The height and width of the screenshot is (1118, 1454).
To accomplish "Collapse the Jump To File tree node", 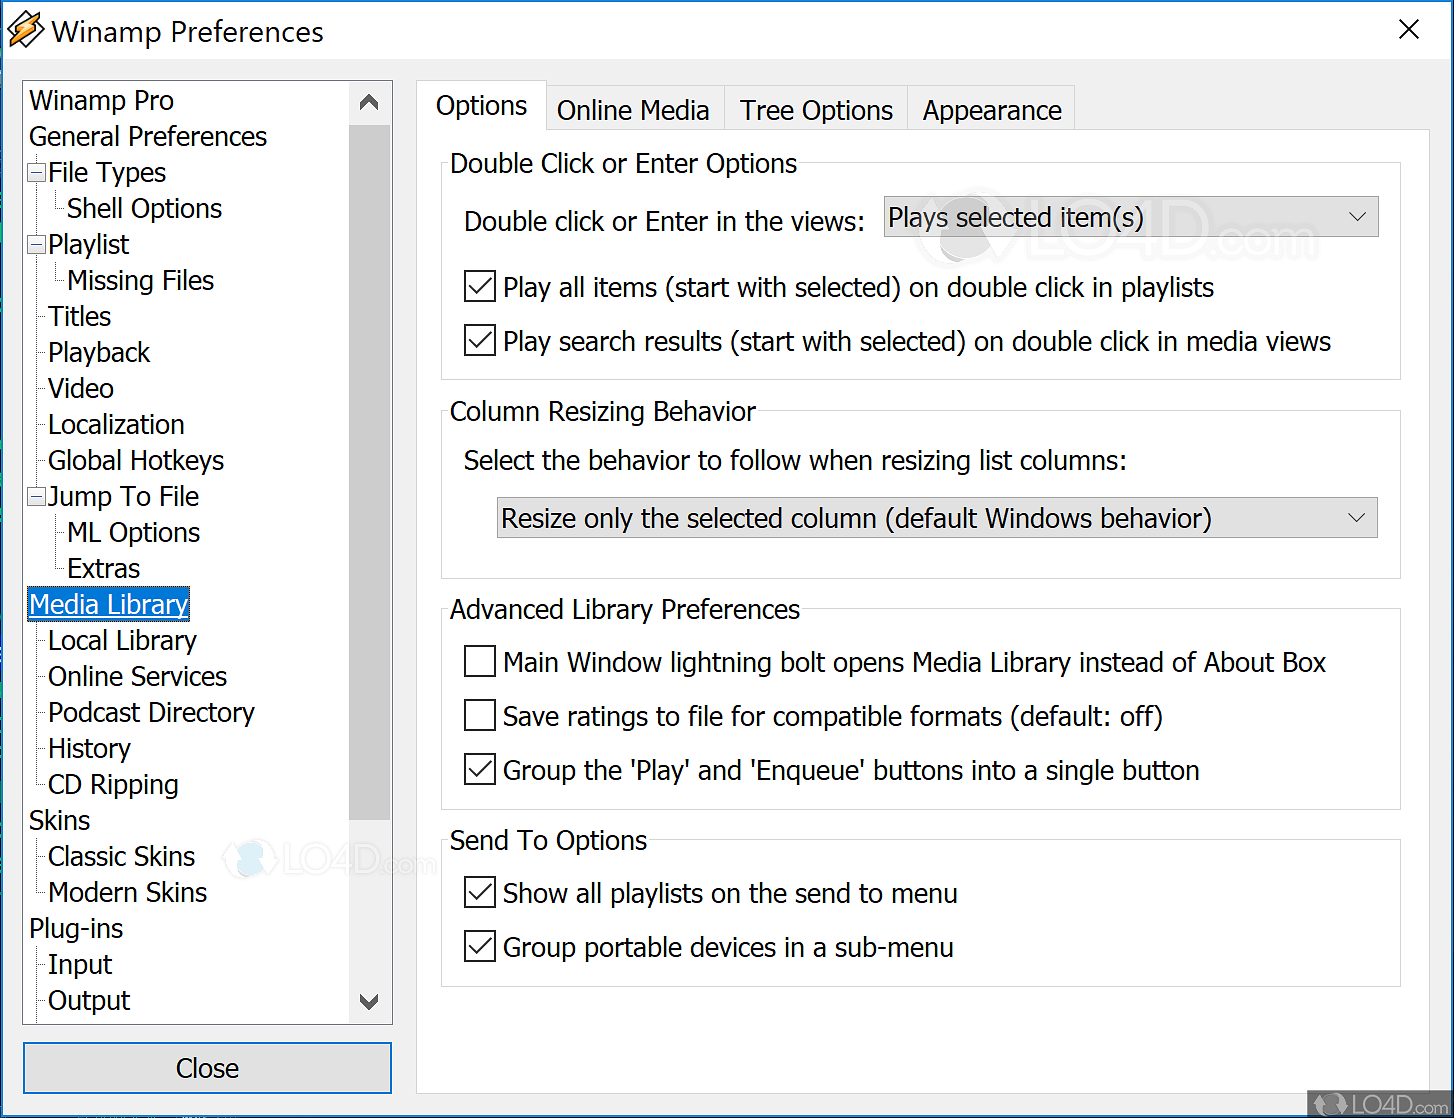I will click(x=37, y=497).
